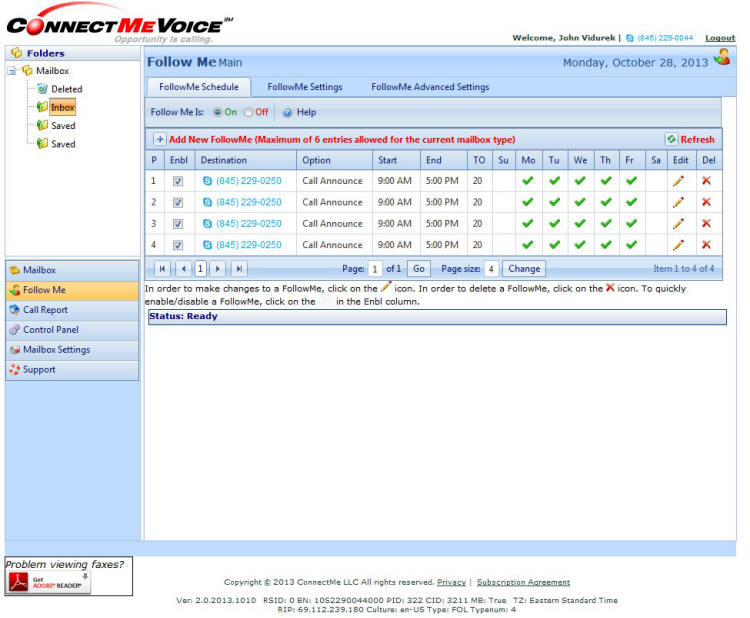Select the Follow Me On radio button
750x618 pixels.
(218, 112)
